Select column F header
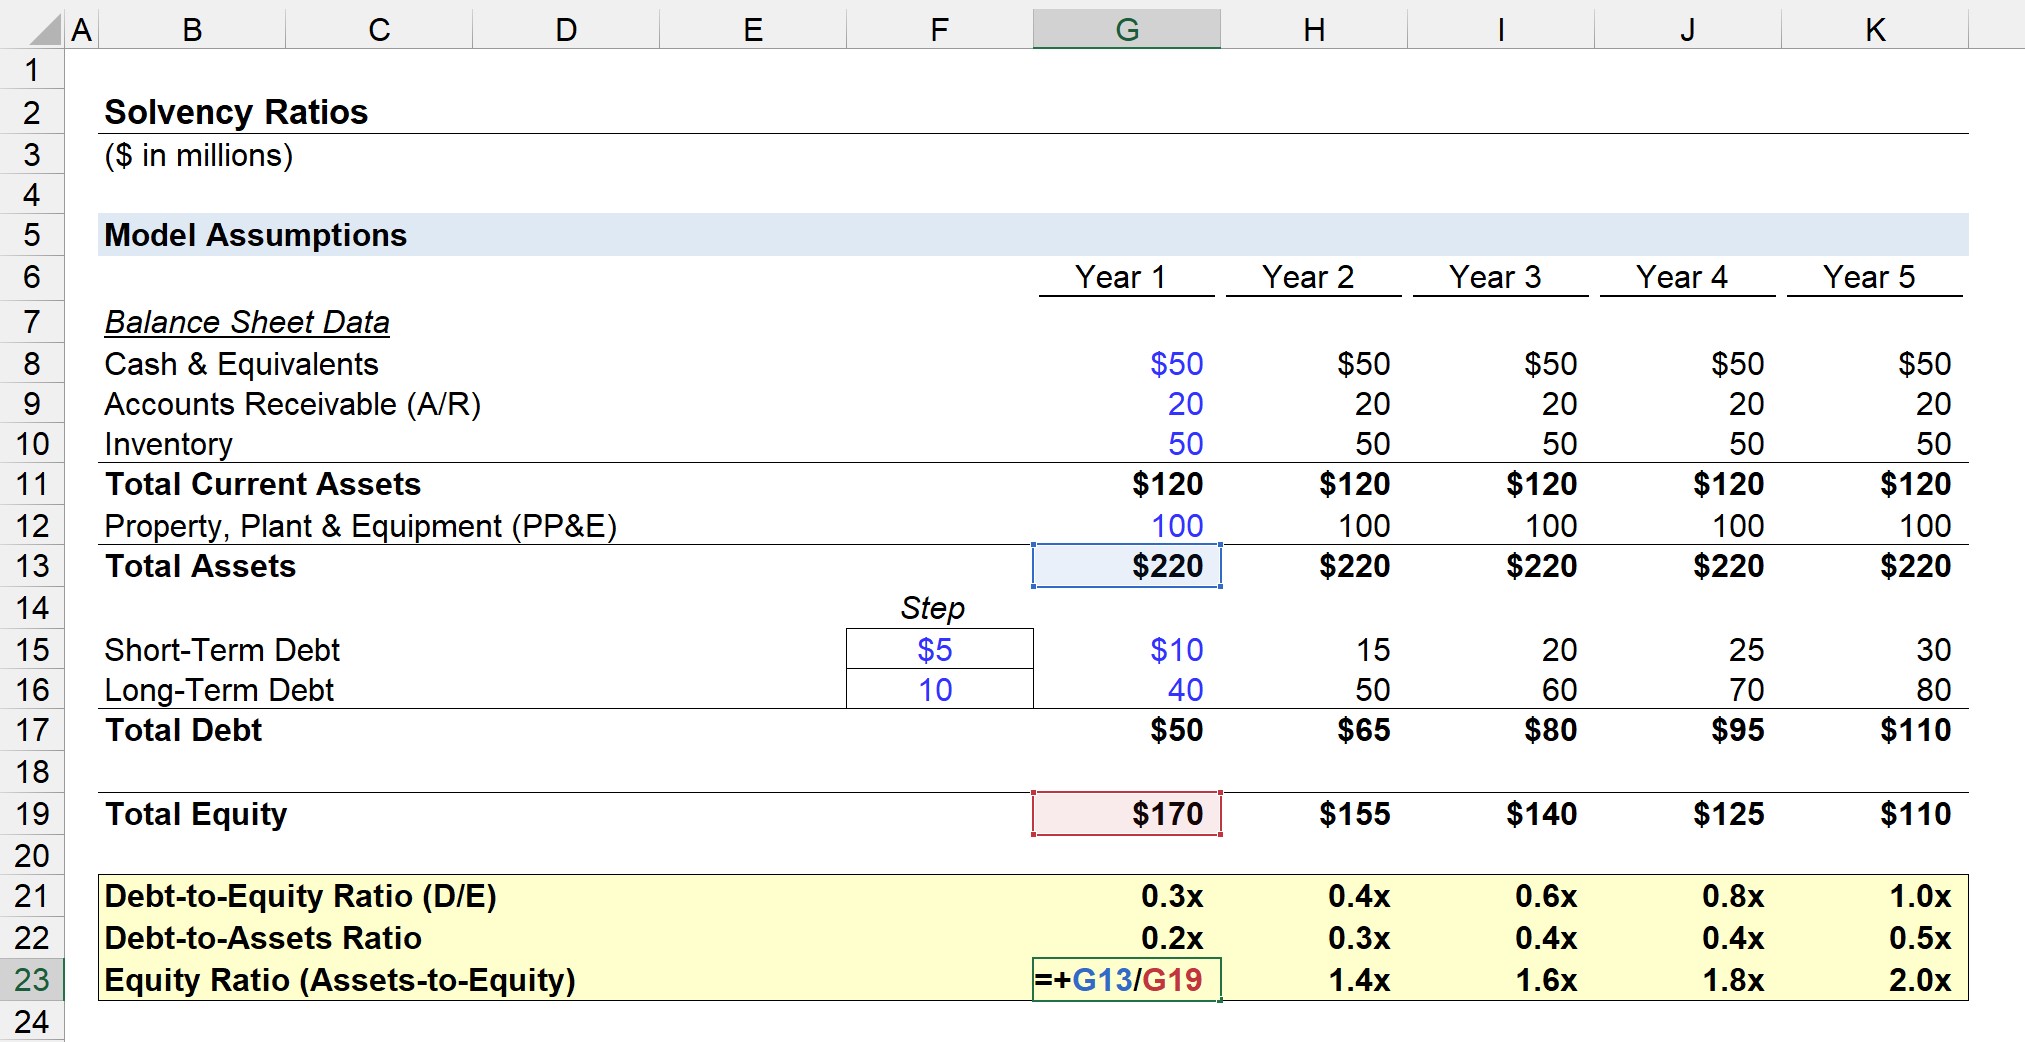Viewport: 2025px width, 1042px height. coord(940,29)
